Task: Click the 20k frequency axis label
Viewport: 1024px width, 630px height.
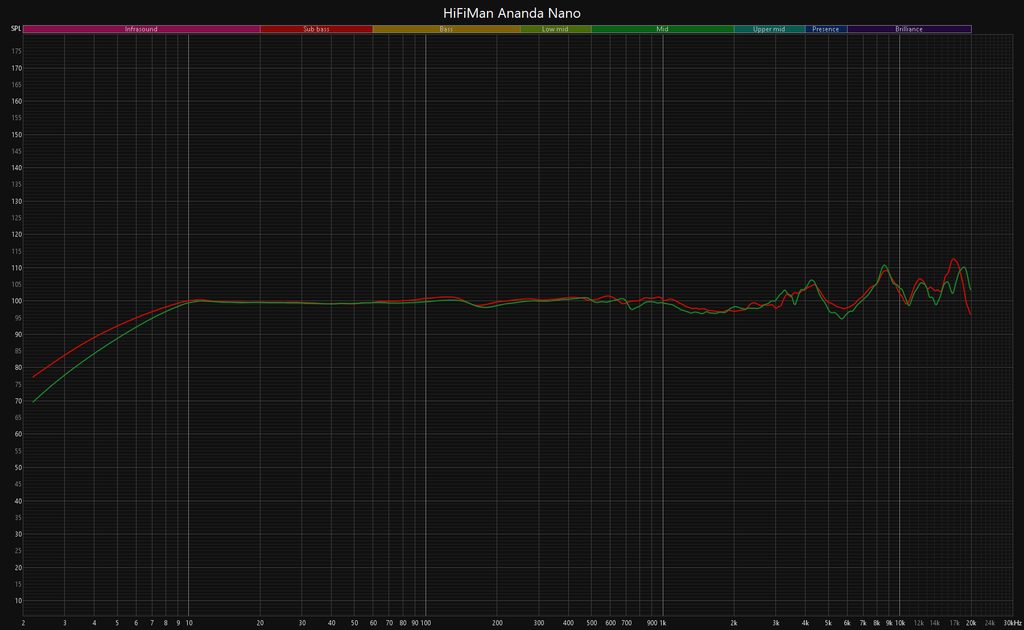Action: (970, 622)
